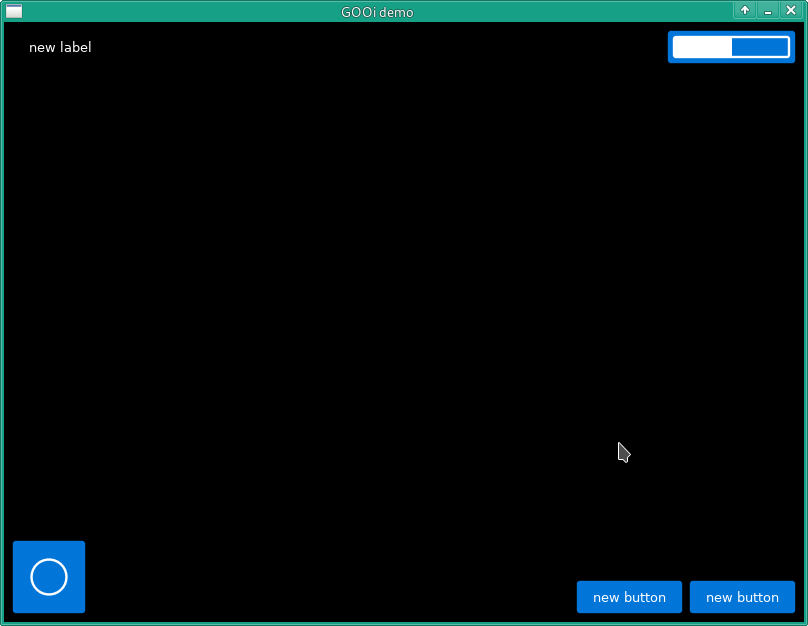Toggle the switch in the top right
The width and height of the screenshot is (808, 626).
(x=731, y=47)
